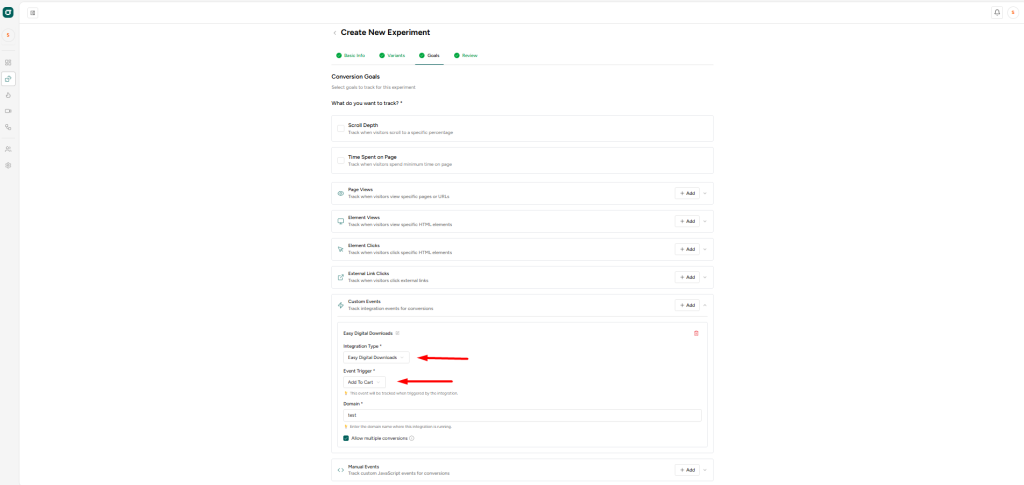
Task: Go to the Variants step tab
Action: pos(392,55)
